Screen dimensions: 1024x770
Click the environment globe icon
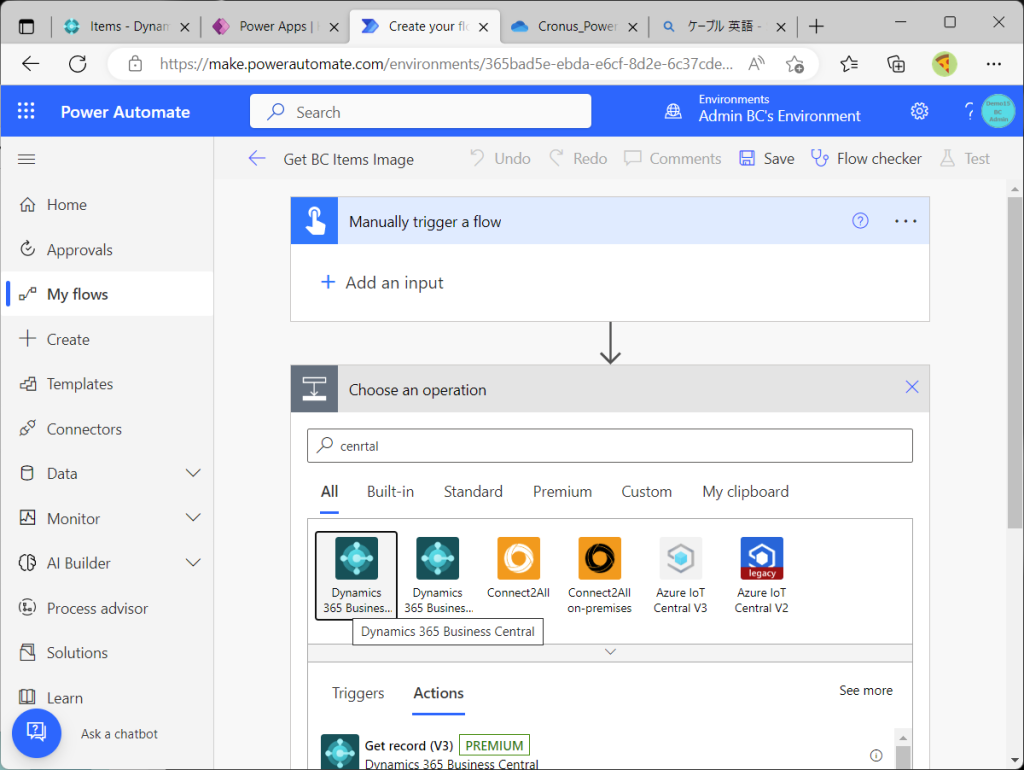[673, 111]
